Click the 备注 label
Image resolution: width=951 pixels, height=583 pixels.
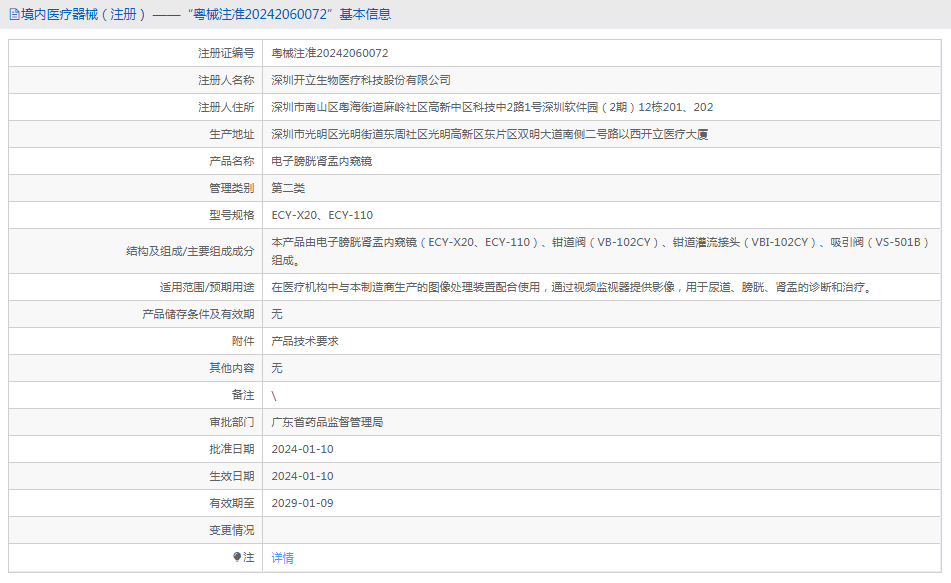243,395
